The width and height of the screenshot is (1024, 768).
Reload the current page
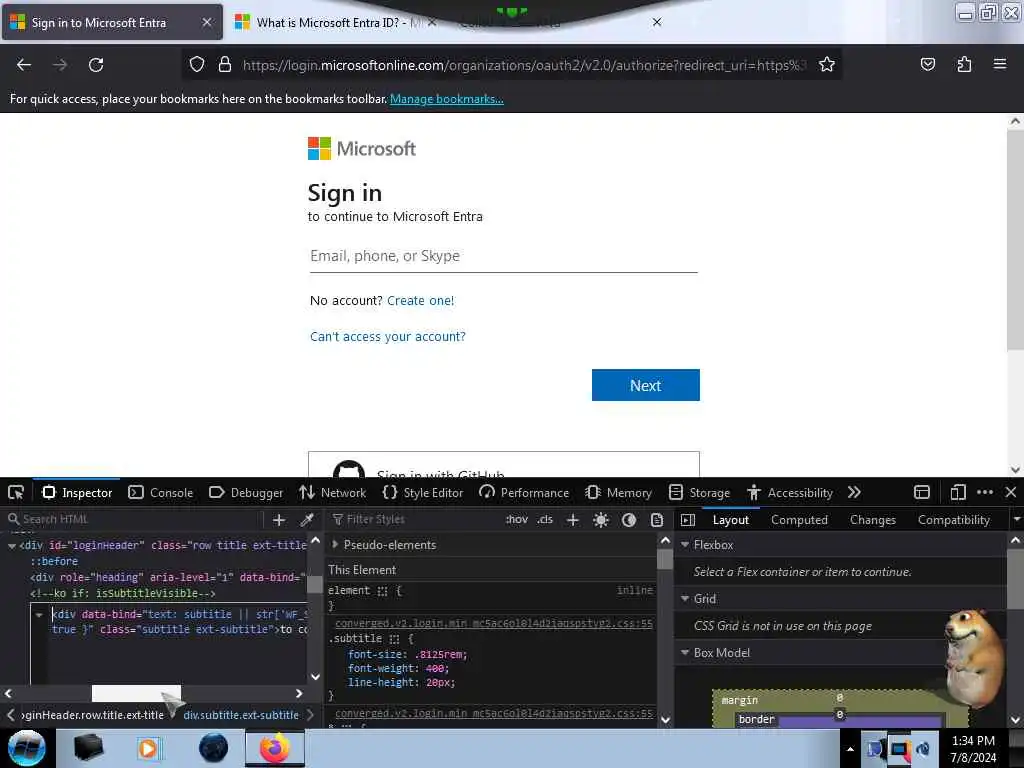(x=96, y=65)
